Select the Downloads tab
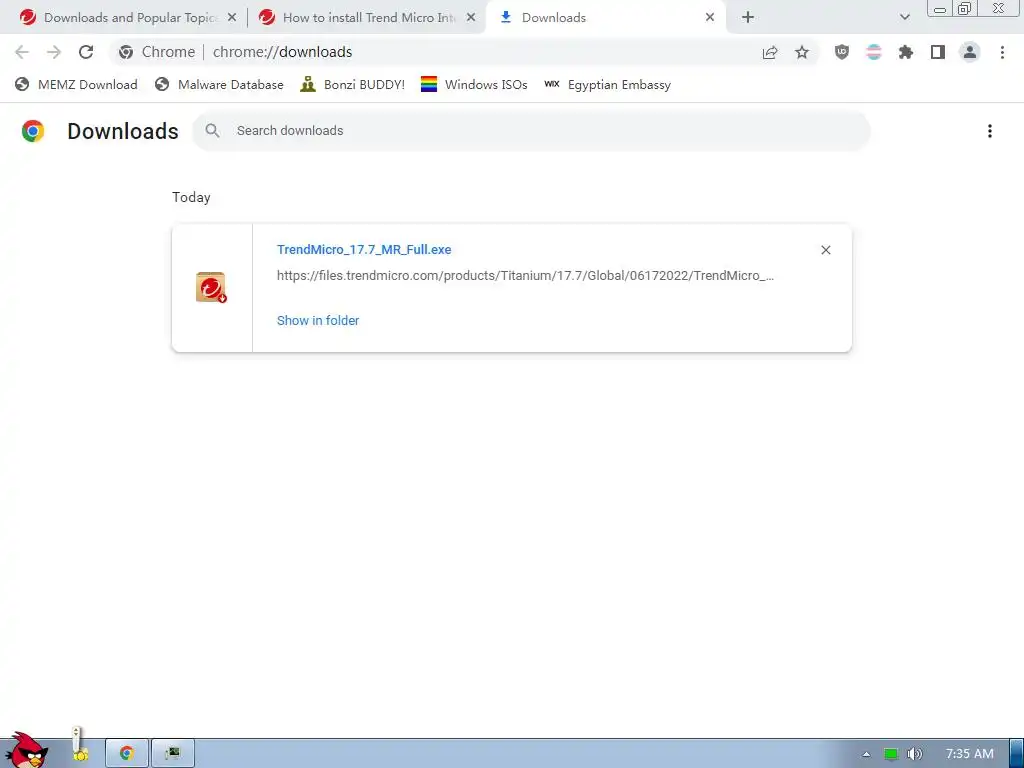The width and height of the screenshot is (1024, 768). (x=604, y=18)
